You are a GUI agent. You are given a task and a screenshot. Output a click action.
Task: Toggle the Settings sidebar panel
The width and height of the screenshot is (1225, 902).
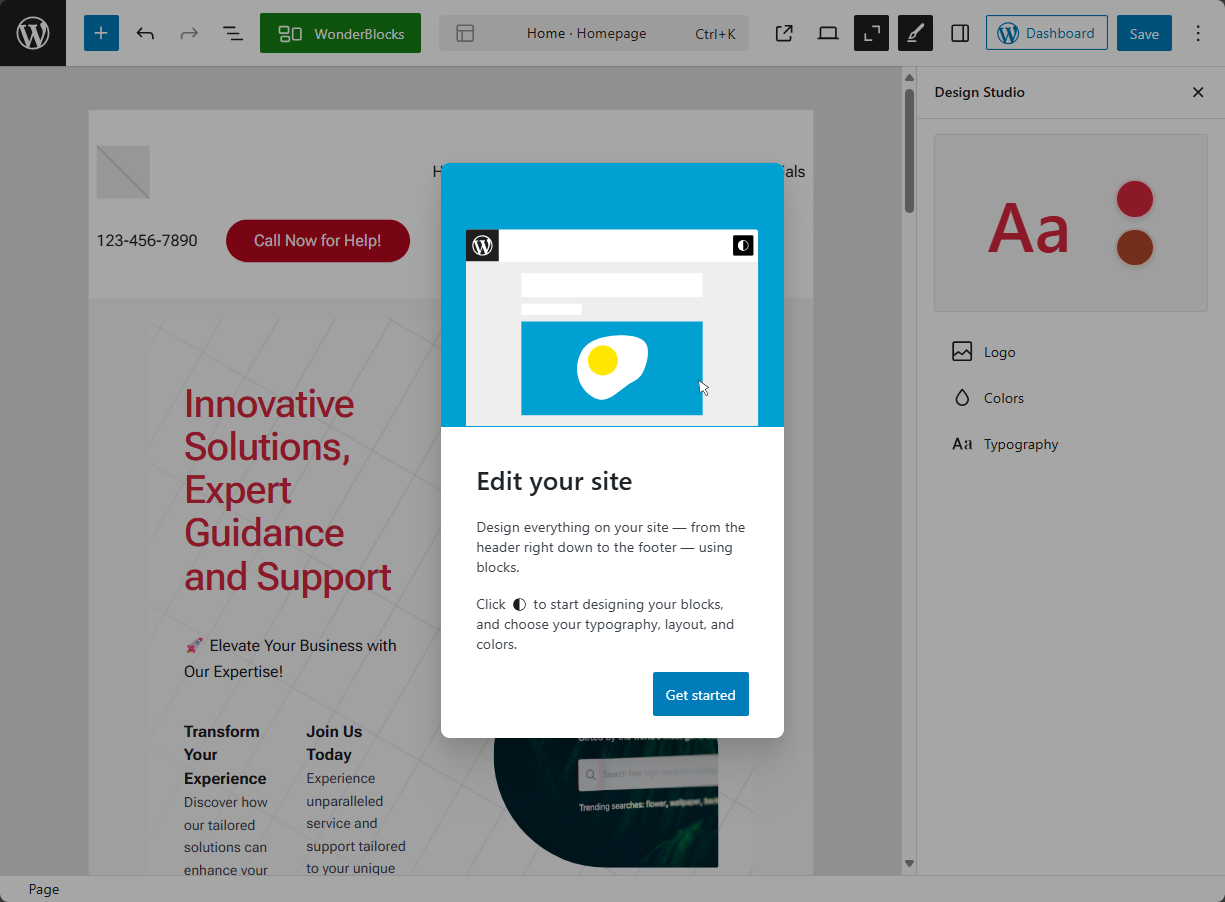click(960, 33)
